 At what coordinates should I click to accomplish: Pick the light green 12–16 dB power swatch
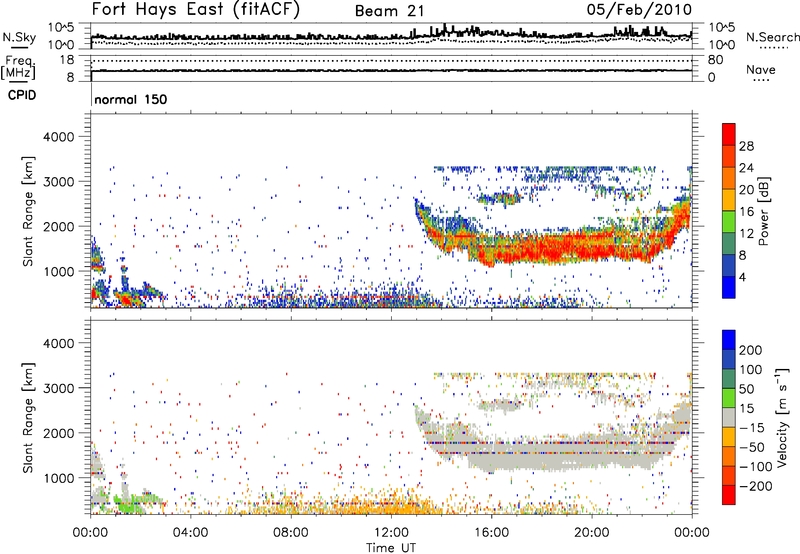[x=729, y=222]
